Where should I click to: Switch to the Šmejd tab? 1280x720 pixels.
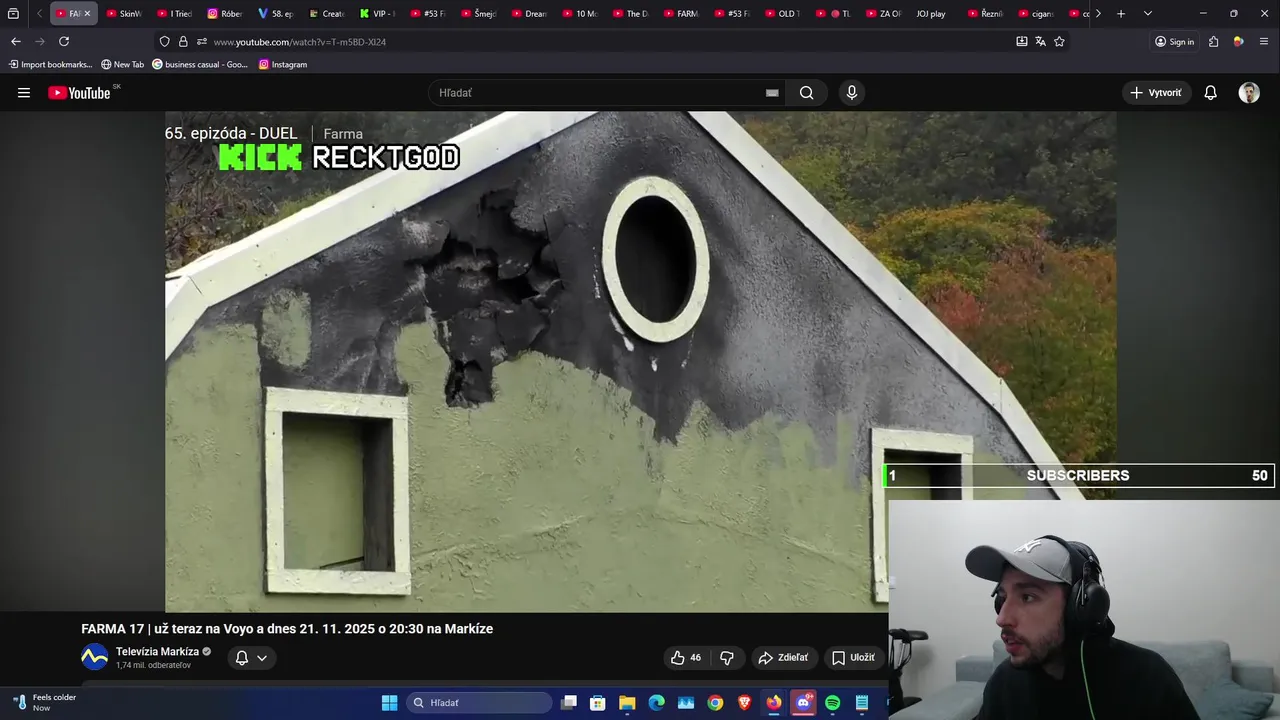[x=479, y=14]
